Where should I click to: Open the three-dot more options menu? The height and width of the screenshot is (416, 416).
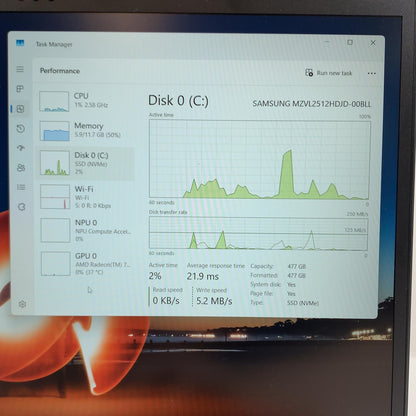pos(372,73)
